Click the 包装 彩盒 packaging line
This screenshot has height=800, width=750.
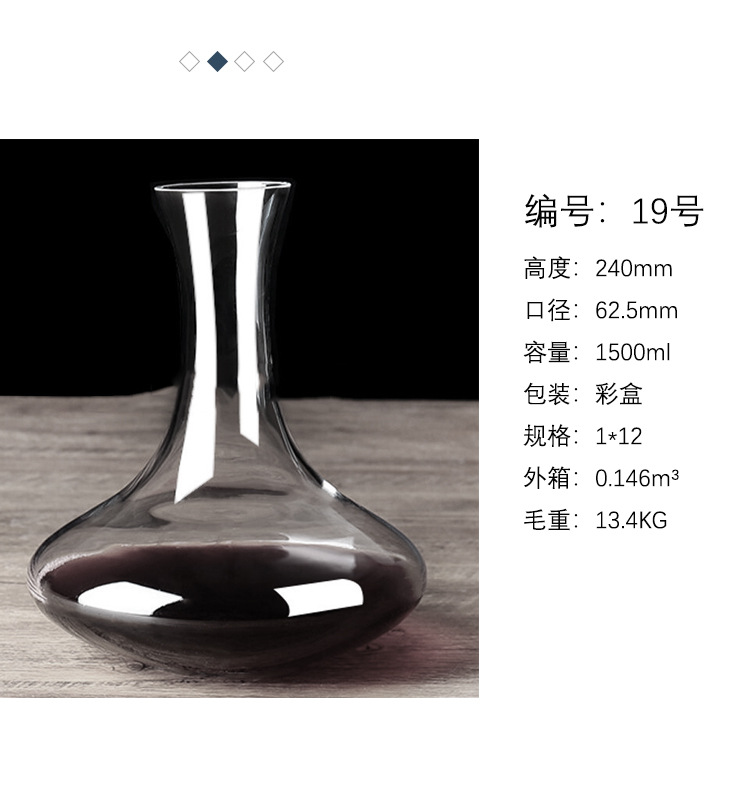click(x=583, y=394)
